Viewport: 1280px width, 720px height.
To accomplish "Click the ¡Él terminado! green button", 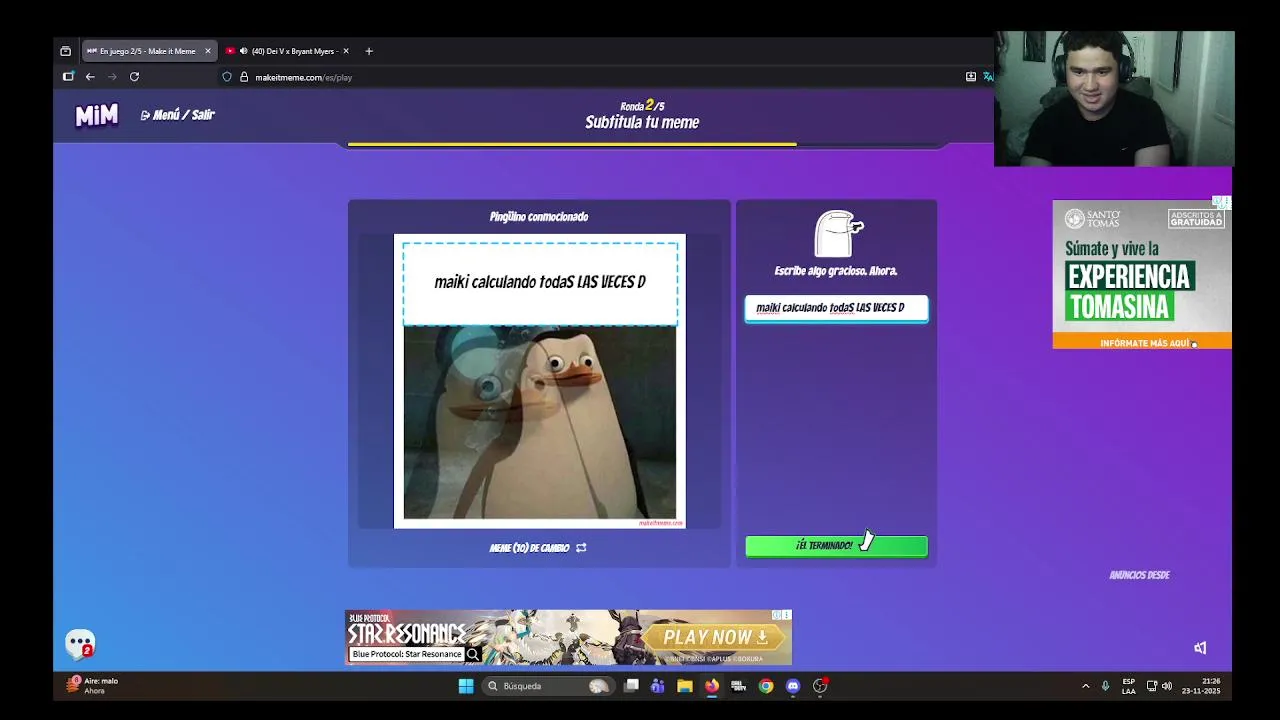I will 836,546.
